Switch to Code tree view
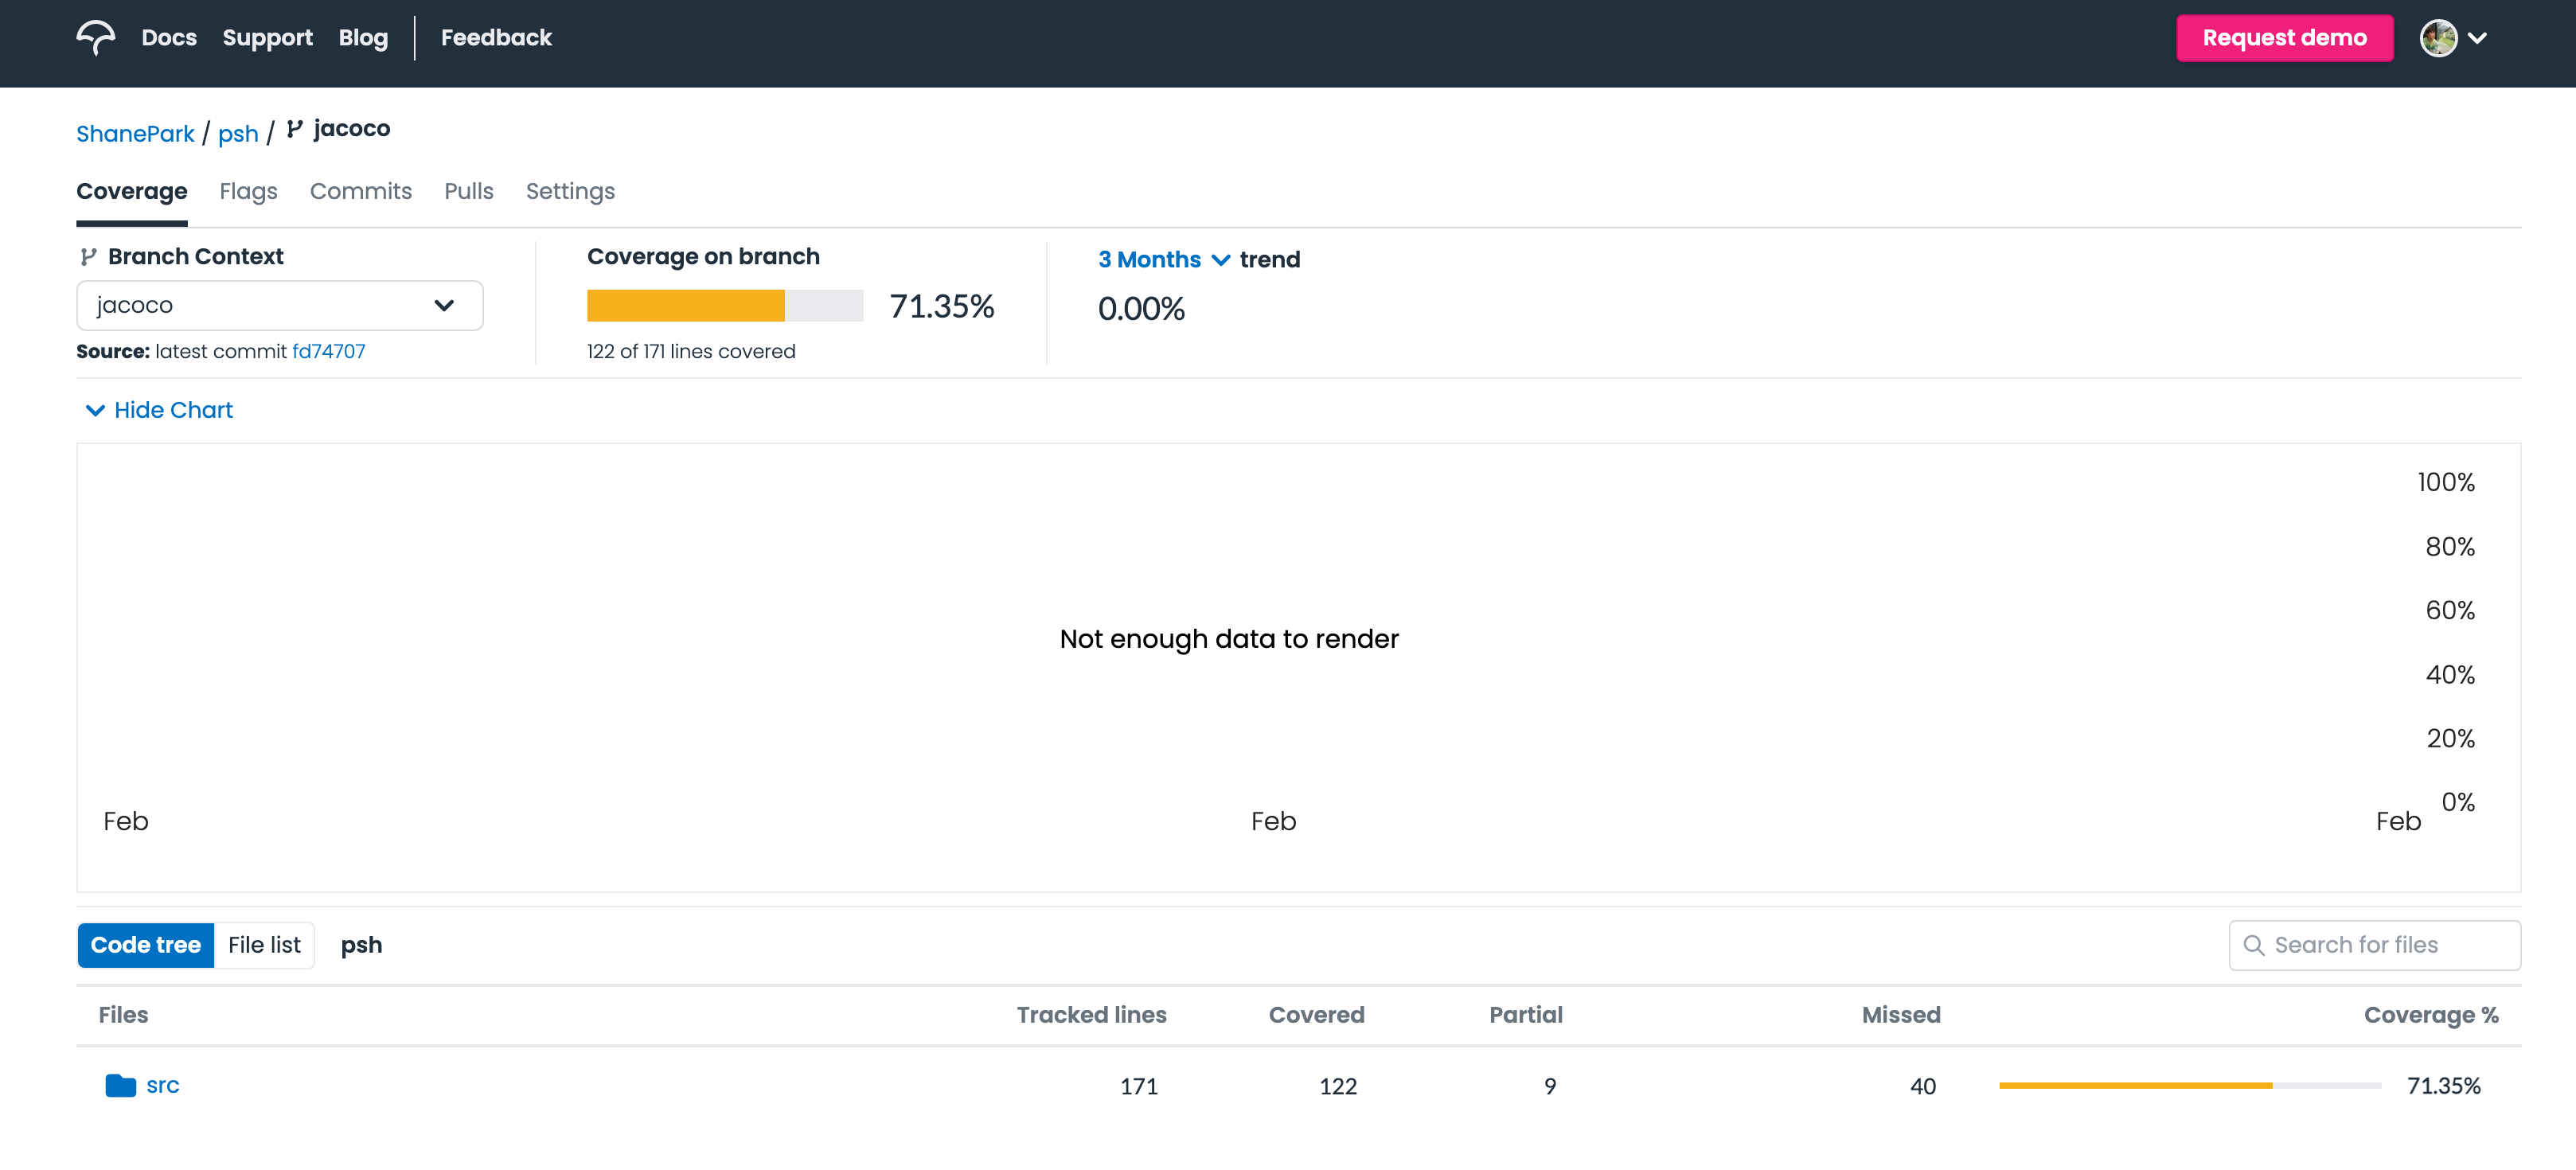 (146, 945)
